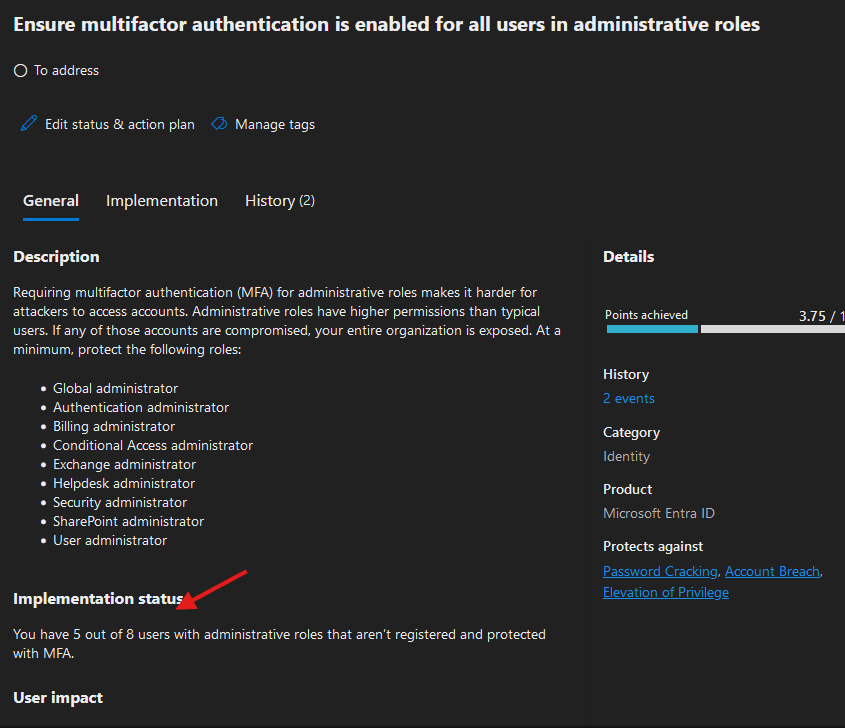
Task: Open the 2 events history link
Action: point(628,398)
